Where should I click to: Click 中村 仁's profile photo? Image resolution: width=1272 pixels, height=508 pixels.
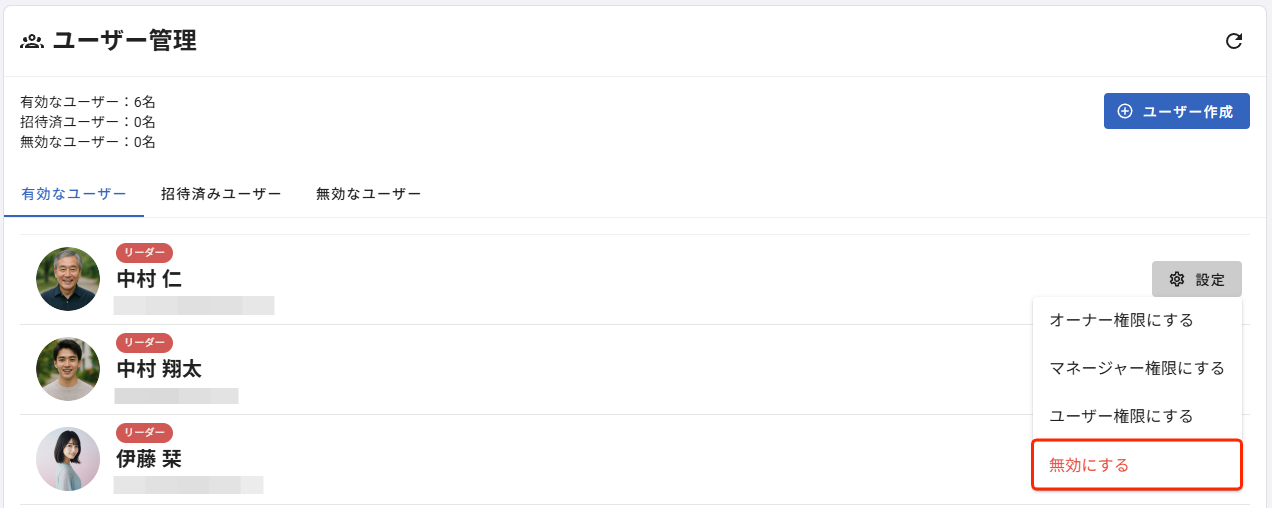click(68, 279)
